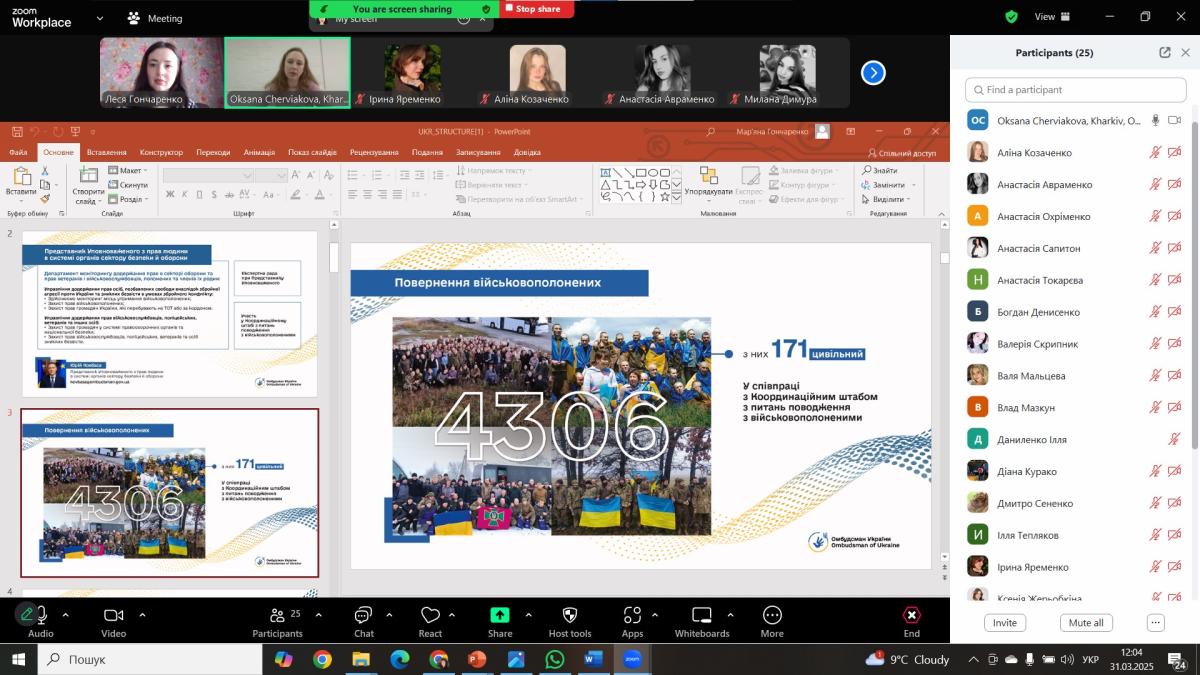This screenshot has height=675, width=1200.
Task: Click the React heart icon
Action: pos(430,616)
